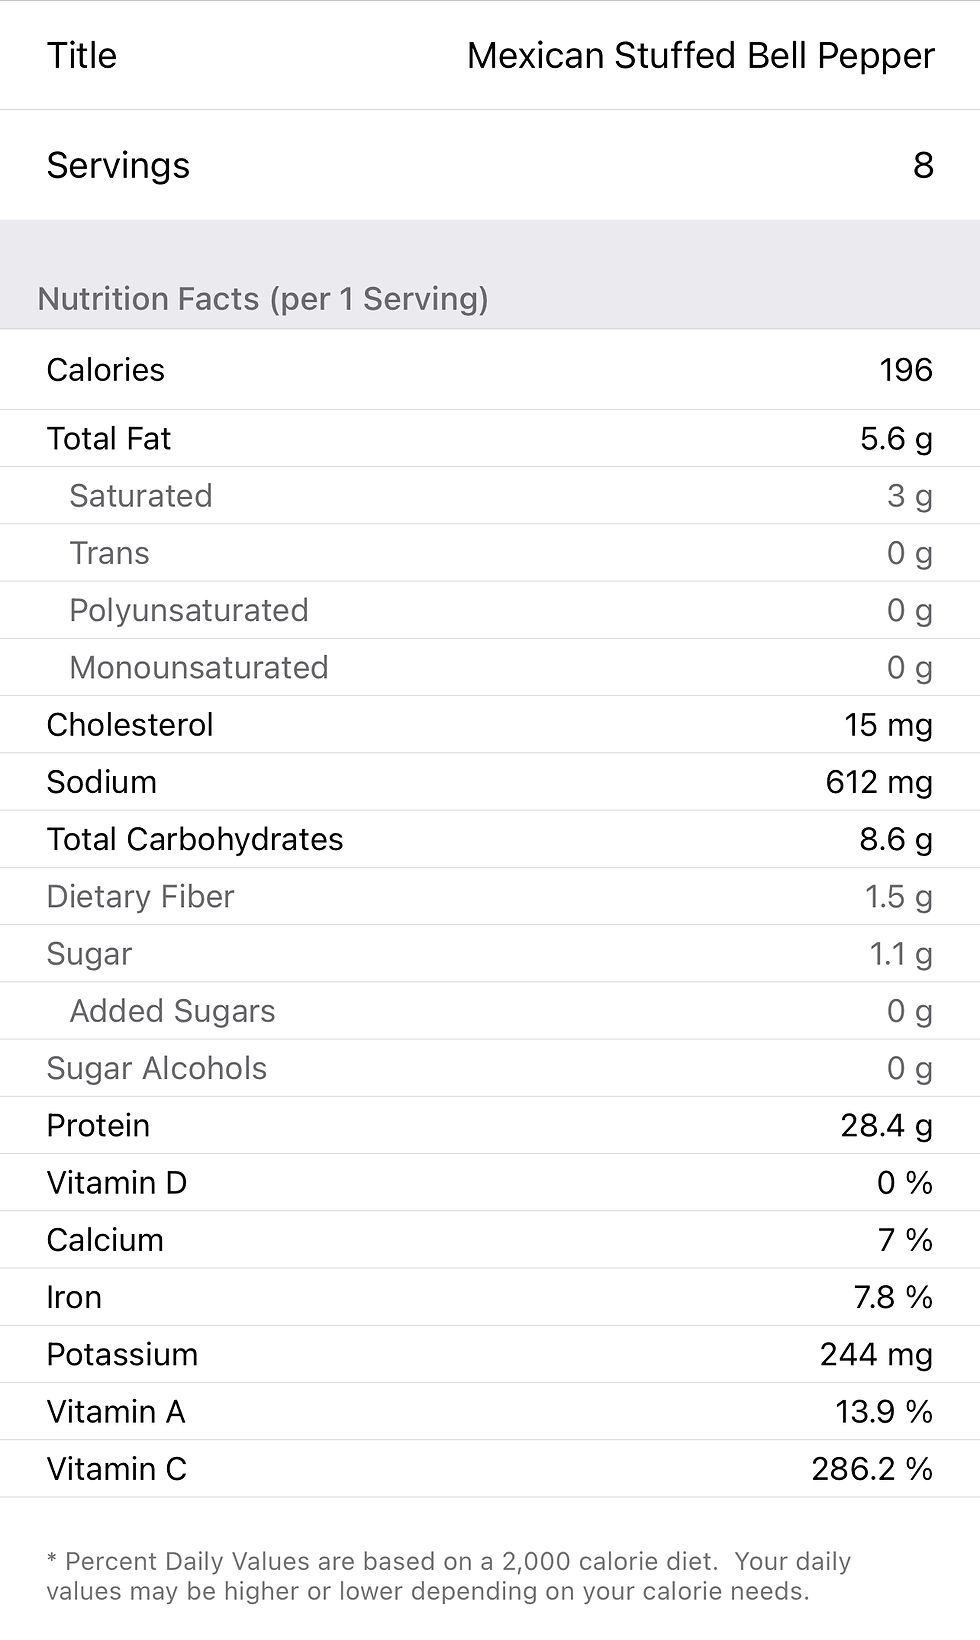Select the Sugar 1.1 g row
The width and height of the screenshot is (980, 1640).
coord(490,954)
